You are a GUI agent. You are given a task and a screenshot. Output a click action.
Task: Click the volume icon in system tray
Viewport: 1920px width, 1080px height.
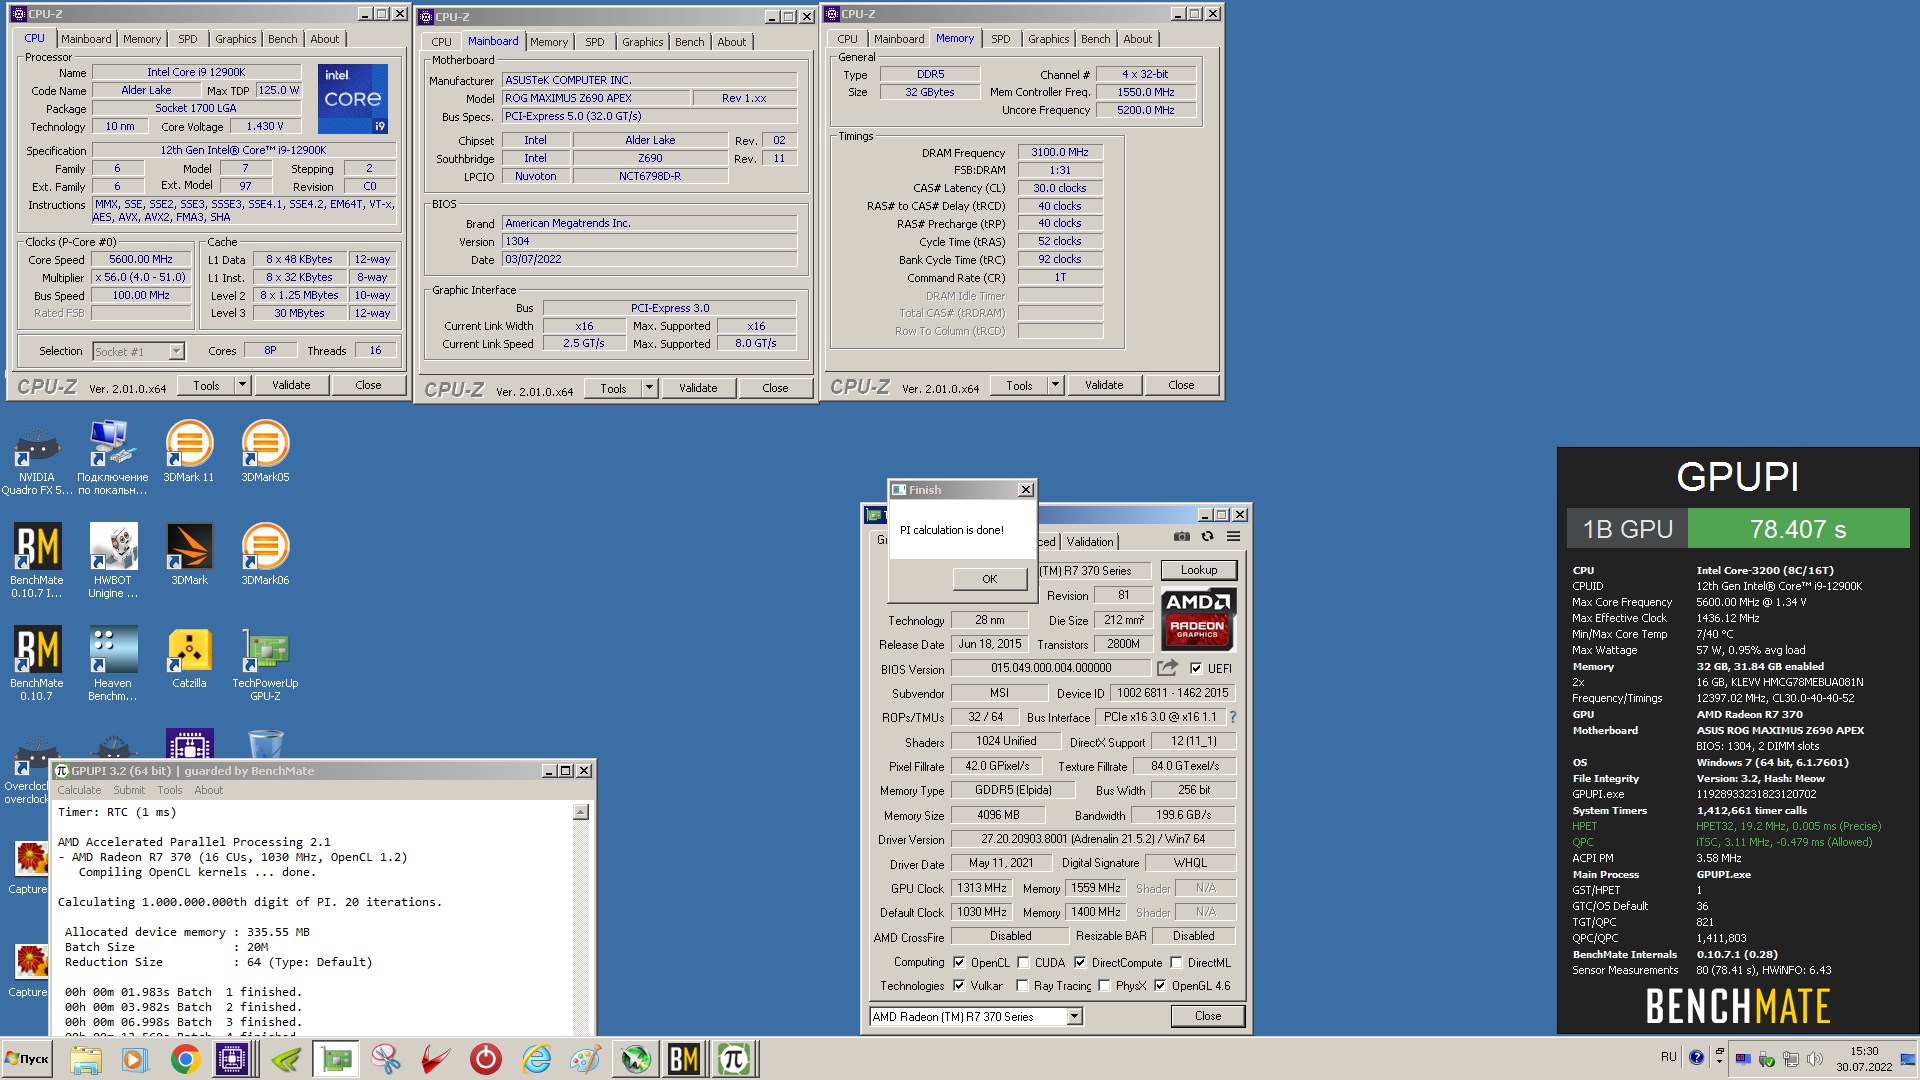(x=1814, y=1059)
